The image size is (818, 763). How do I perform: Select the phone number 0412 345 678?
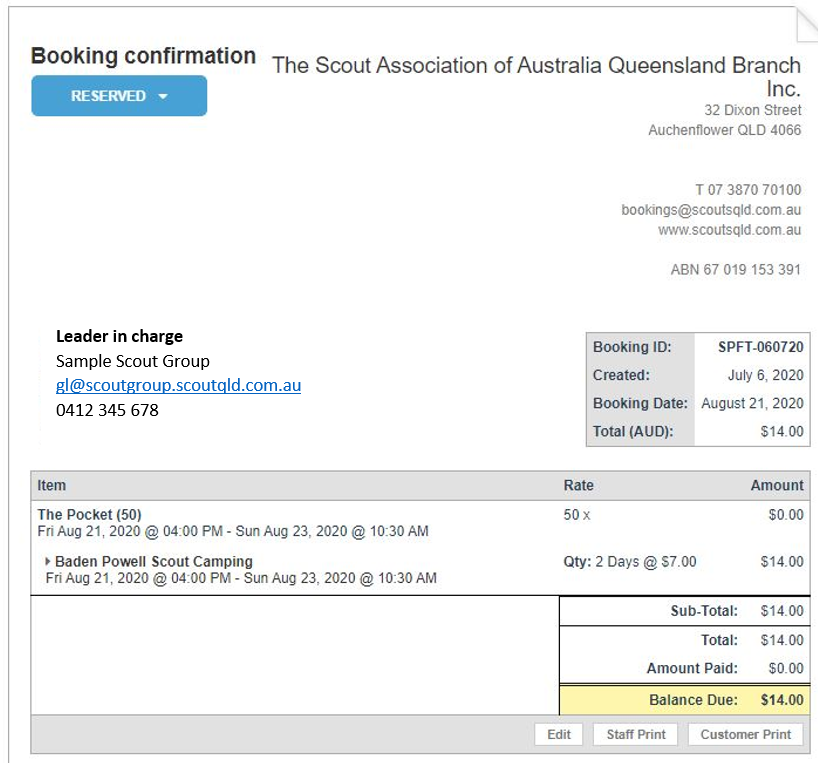[107, 410]
